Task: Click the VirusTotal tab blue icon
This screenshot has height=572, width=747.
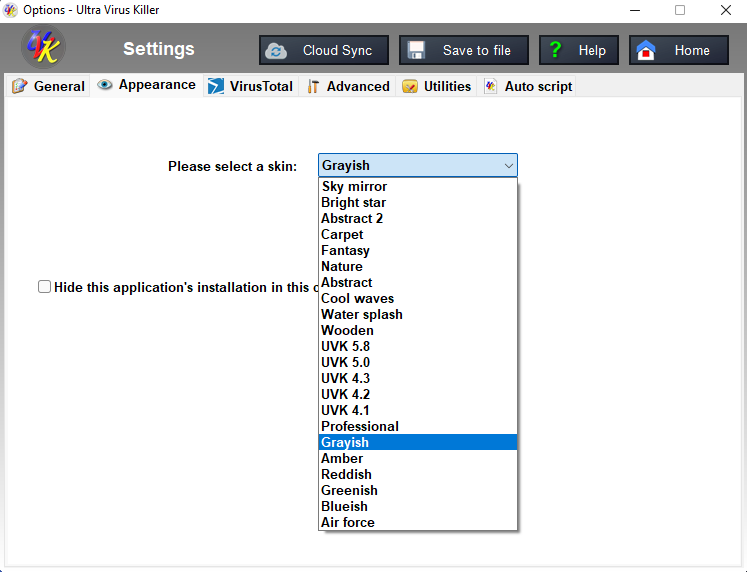Action: 216,86
